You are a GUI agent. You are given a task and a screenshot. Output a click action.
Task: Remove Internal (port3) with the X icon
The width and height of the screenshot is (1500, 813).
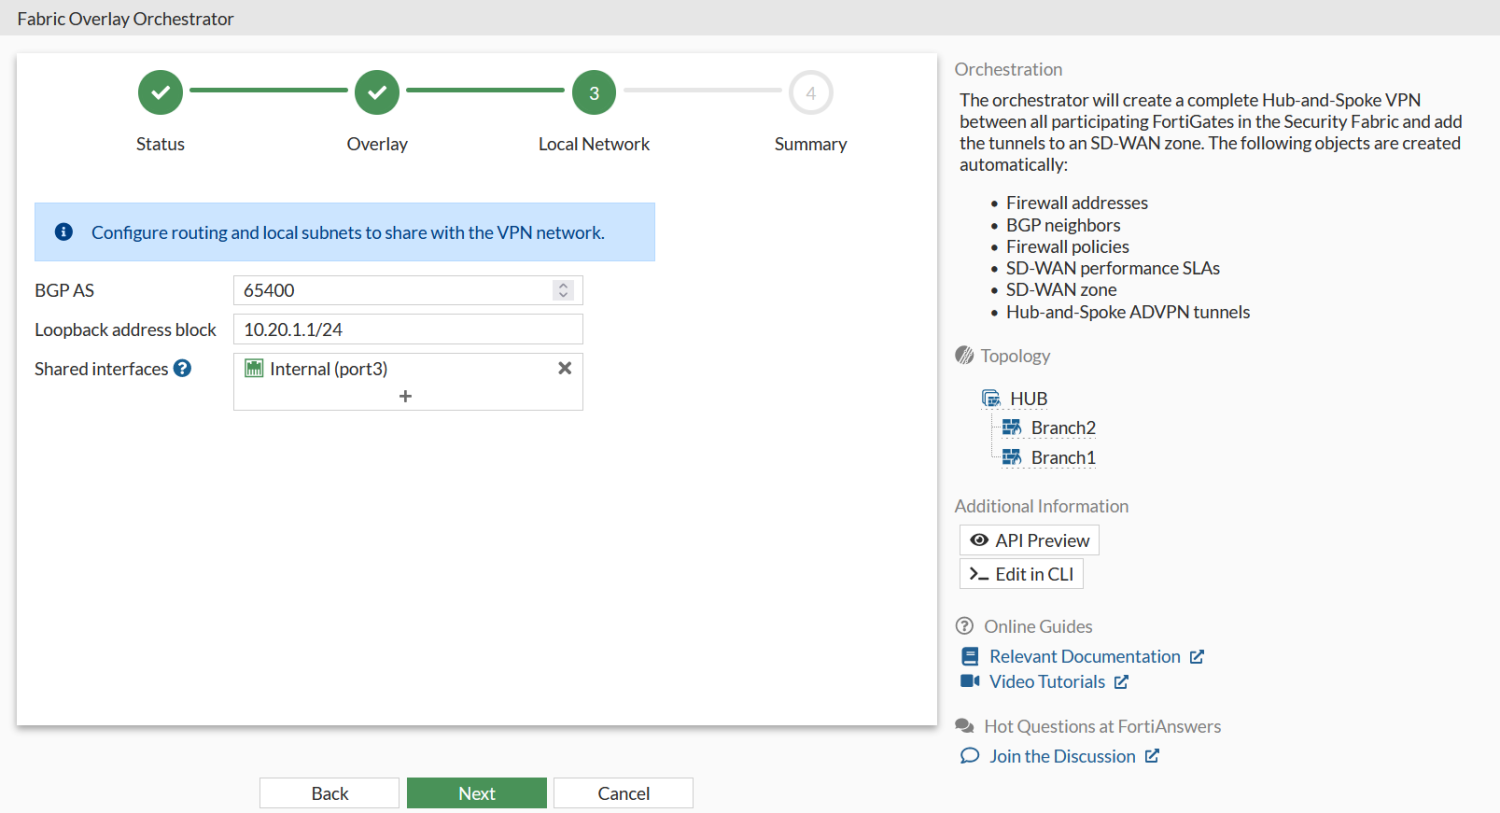[565, 368]
